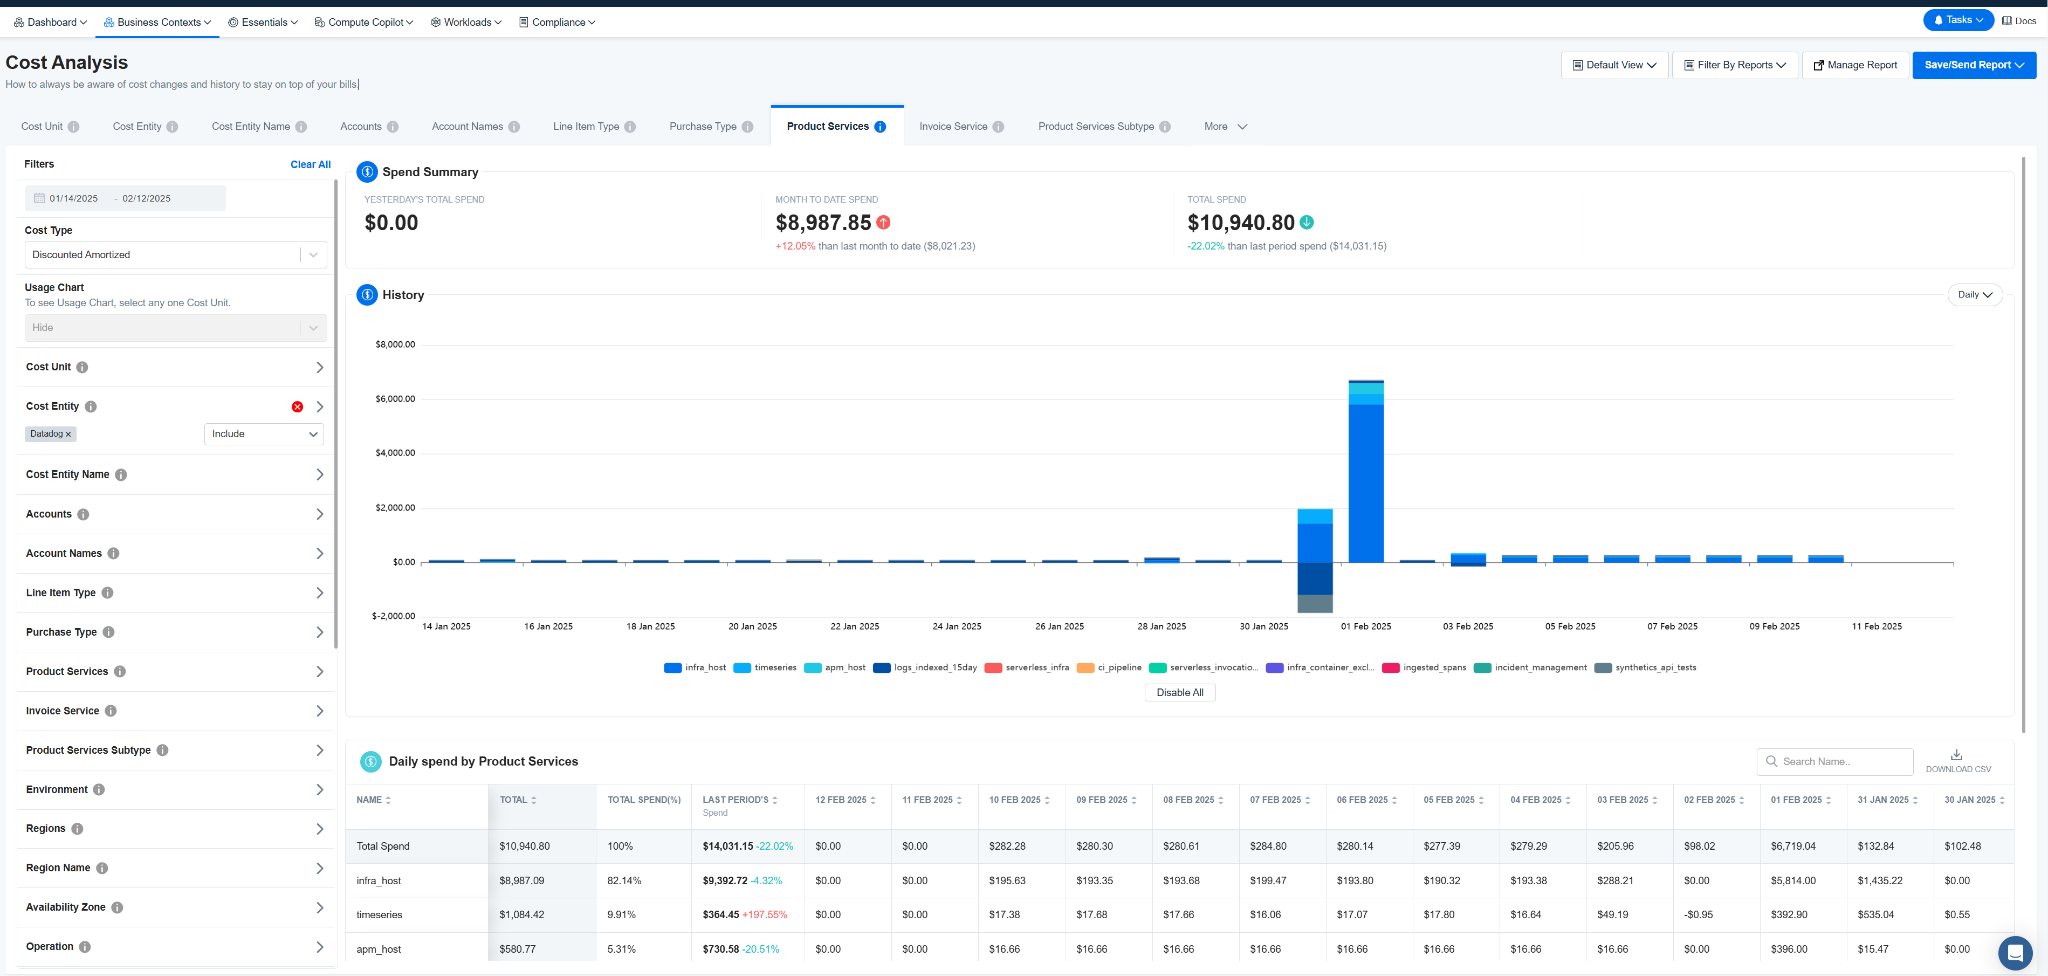Click the Download CSV icon
The width and height of the screenshot is (2048, 976).
[x=1957, y=755]
